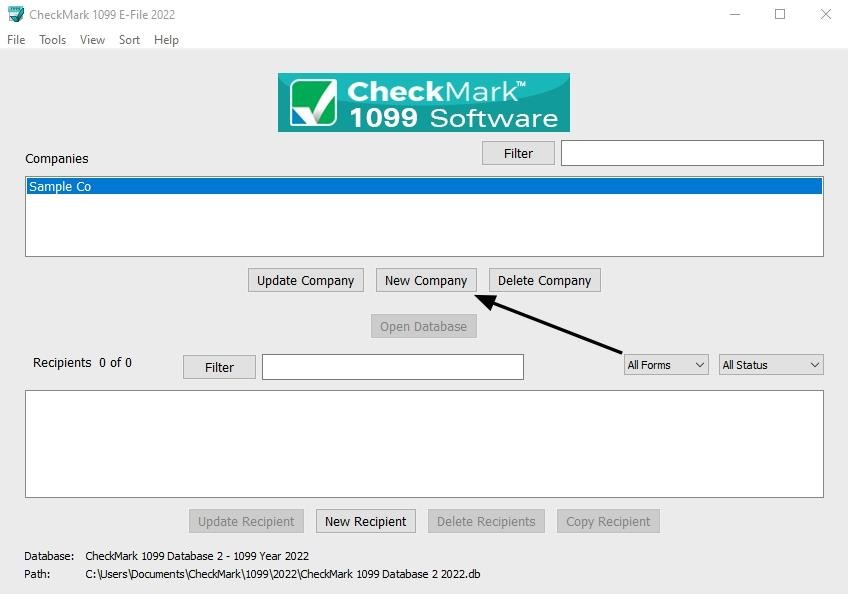The width and height of the screenshot is (848, 594).
Task: Click the Delete Company button
Action: (544, 280)
